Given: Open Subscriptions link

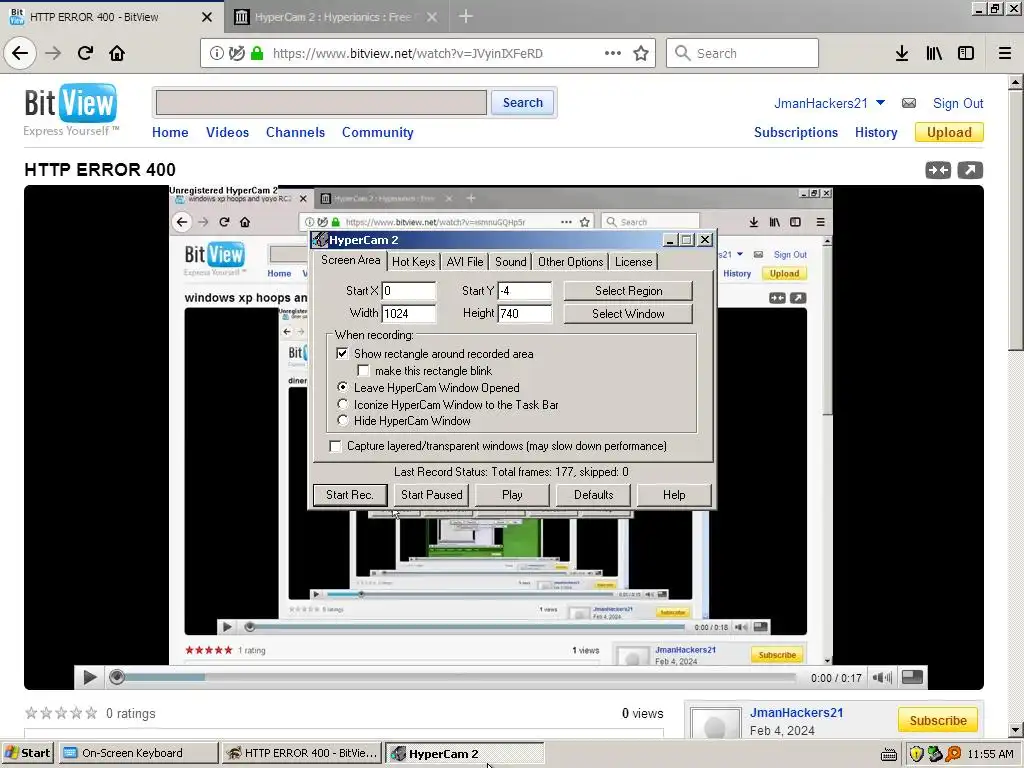Looking at the screenshot, I should pos(795,133).
